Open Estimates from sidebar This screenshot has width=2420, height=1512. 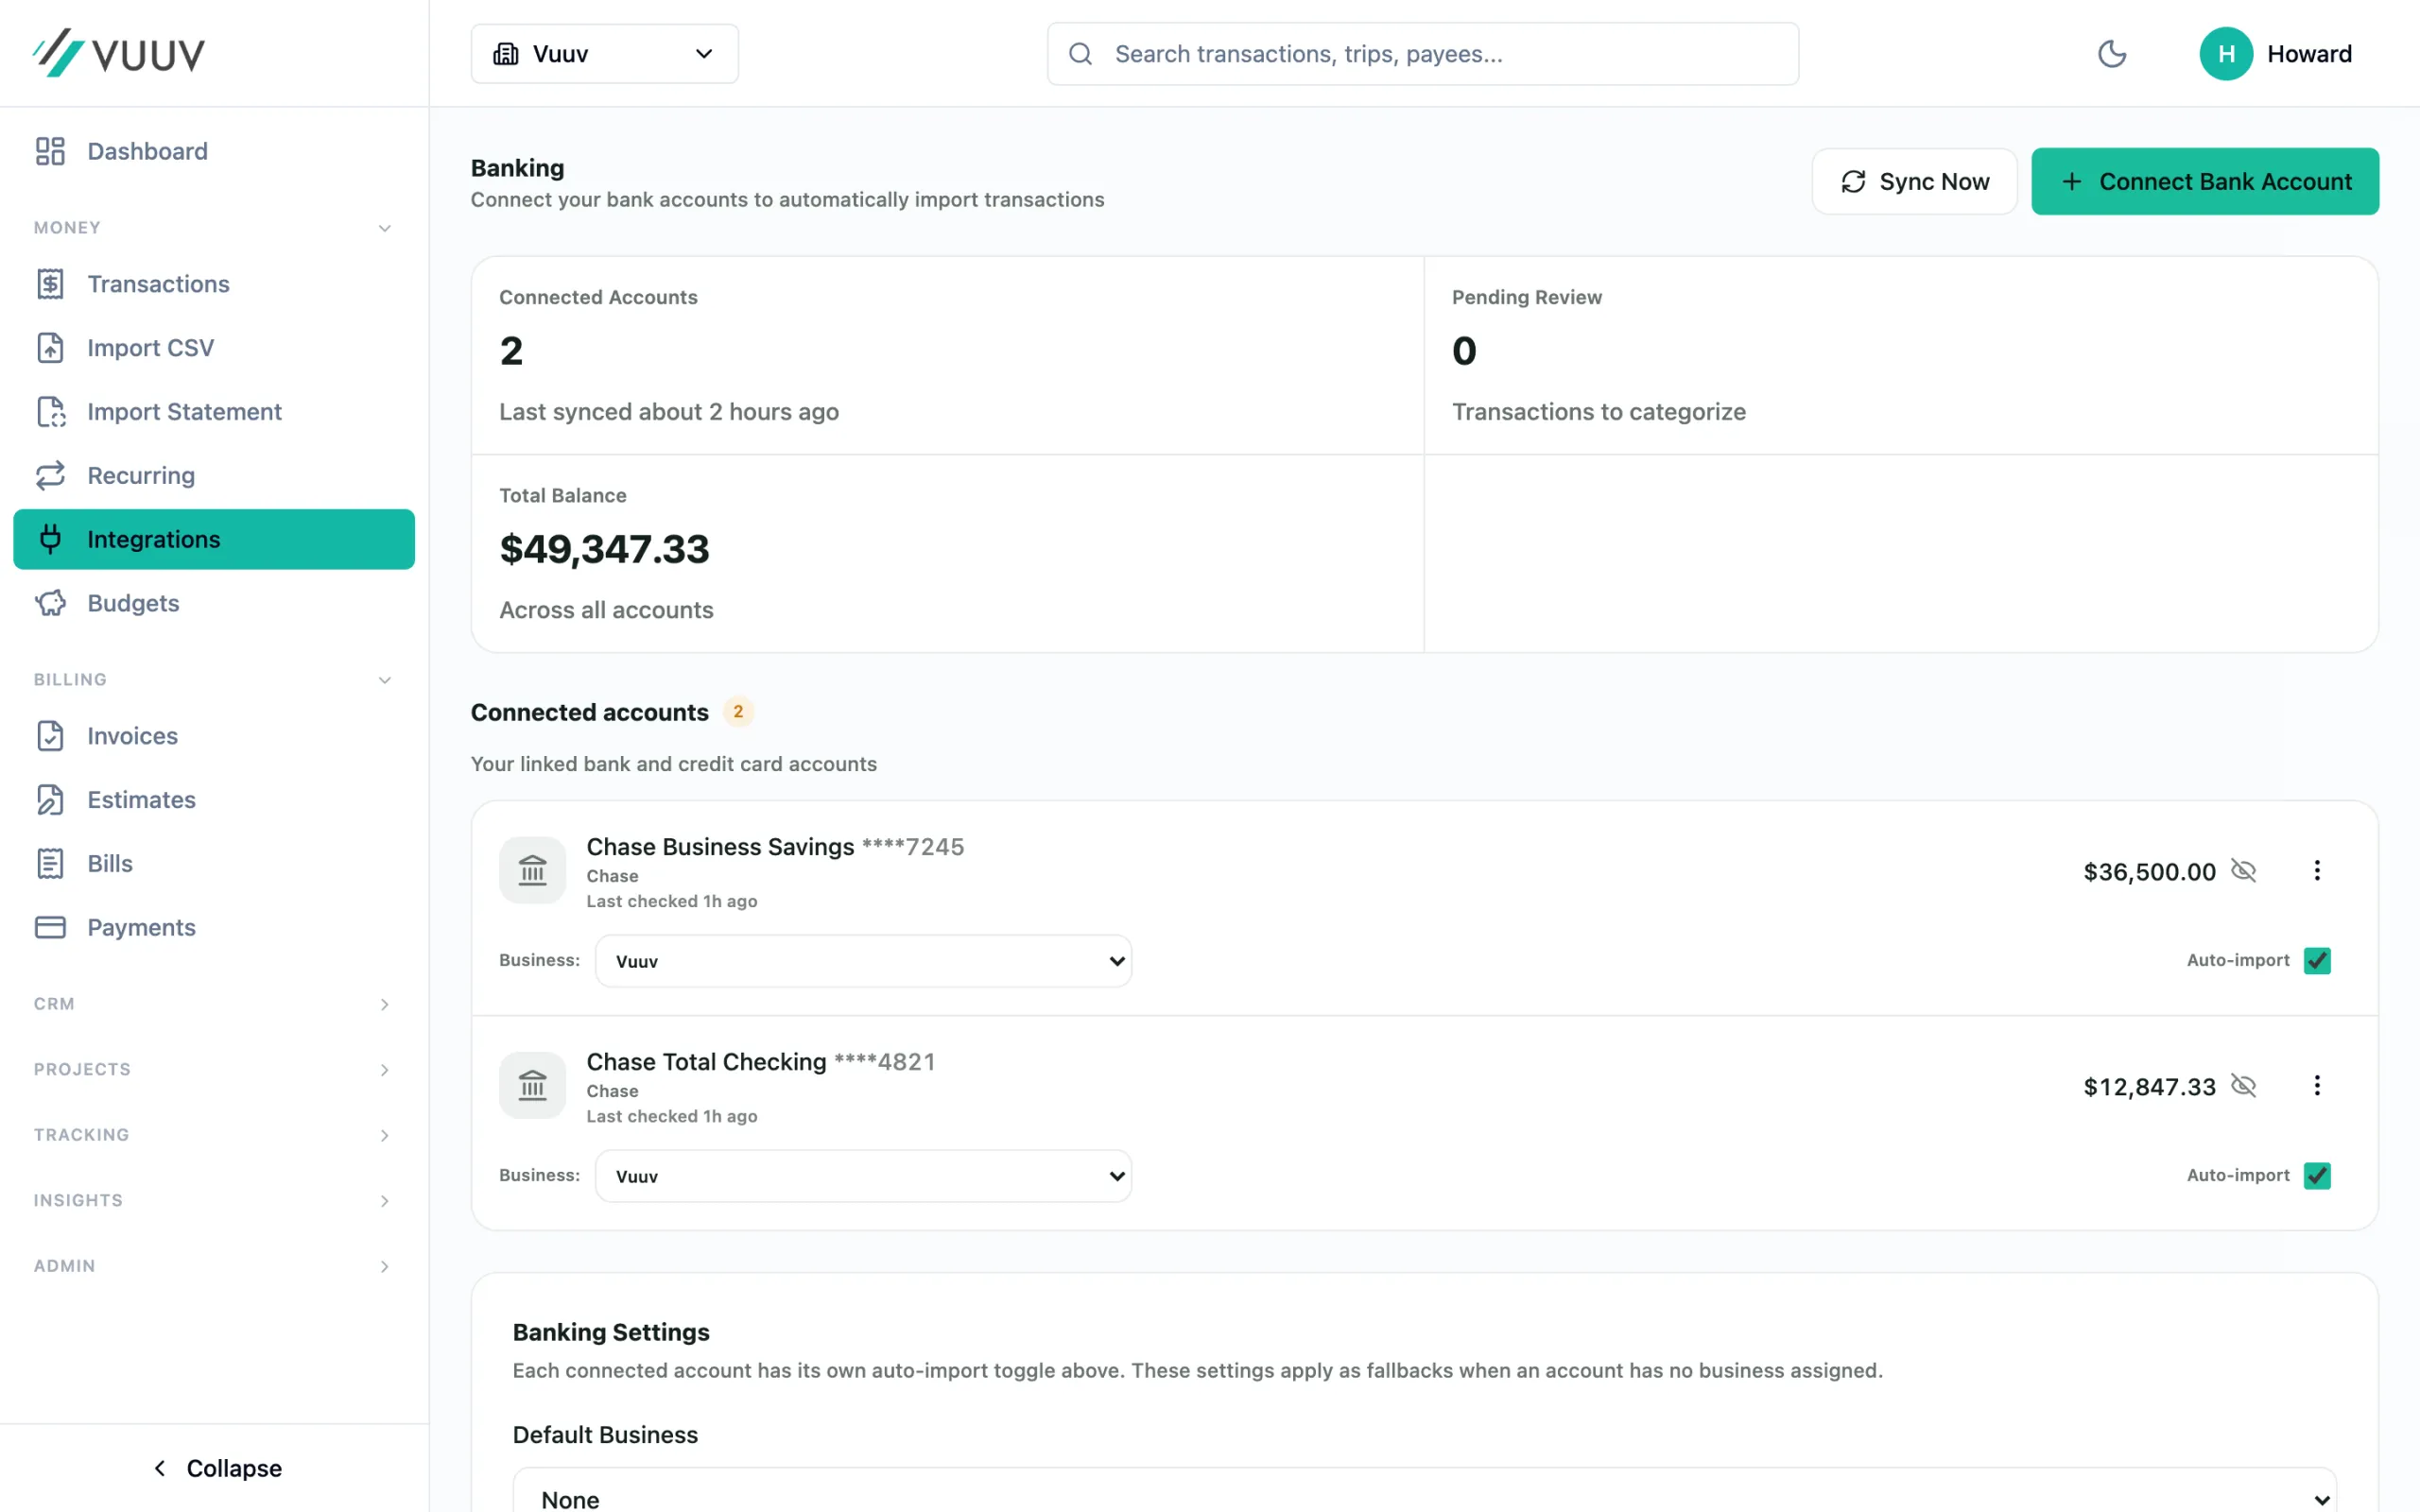pos(214,800)
